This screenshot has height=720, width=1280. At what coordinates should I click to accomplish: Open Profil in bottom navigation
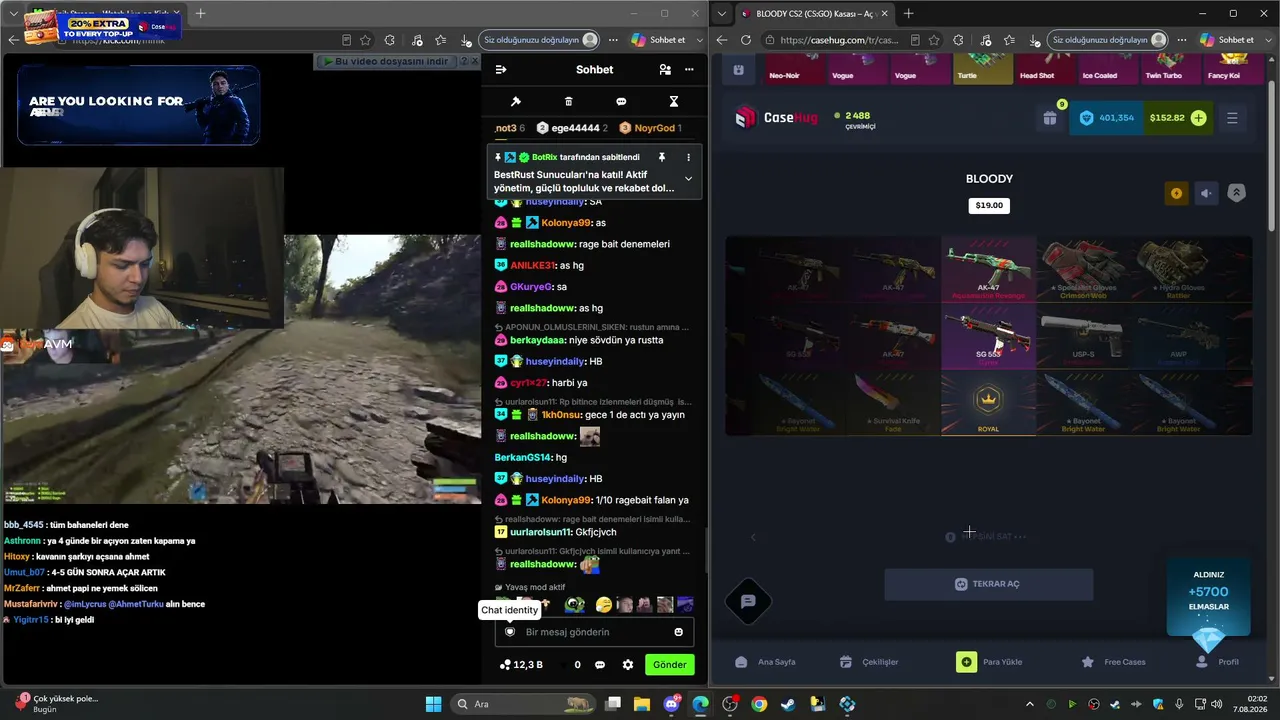[1218, 662]
